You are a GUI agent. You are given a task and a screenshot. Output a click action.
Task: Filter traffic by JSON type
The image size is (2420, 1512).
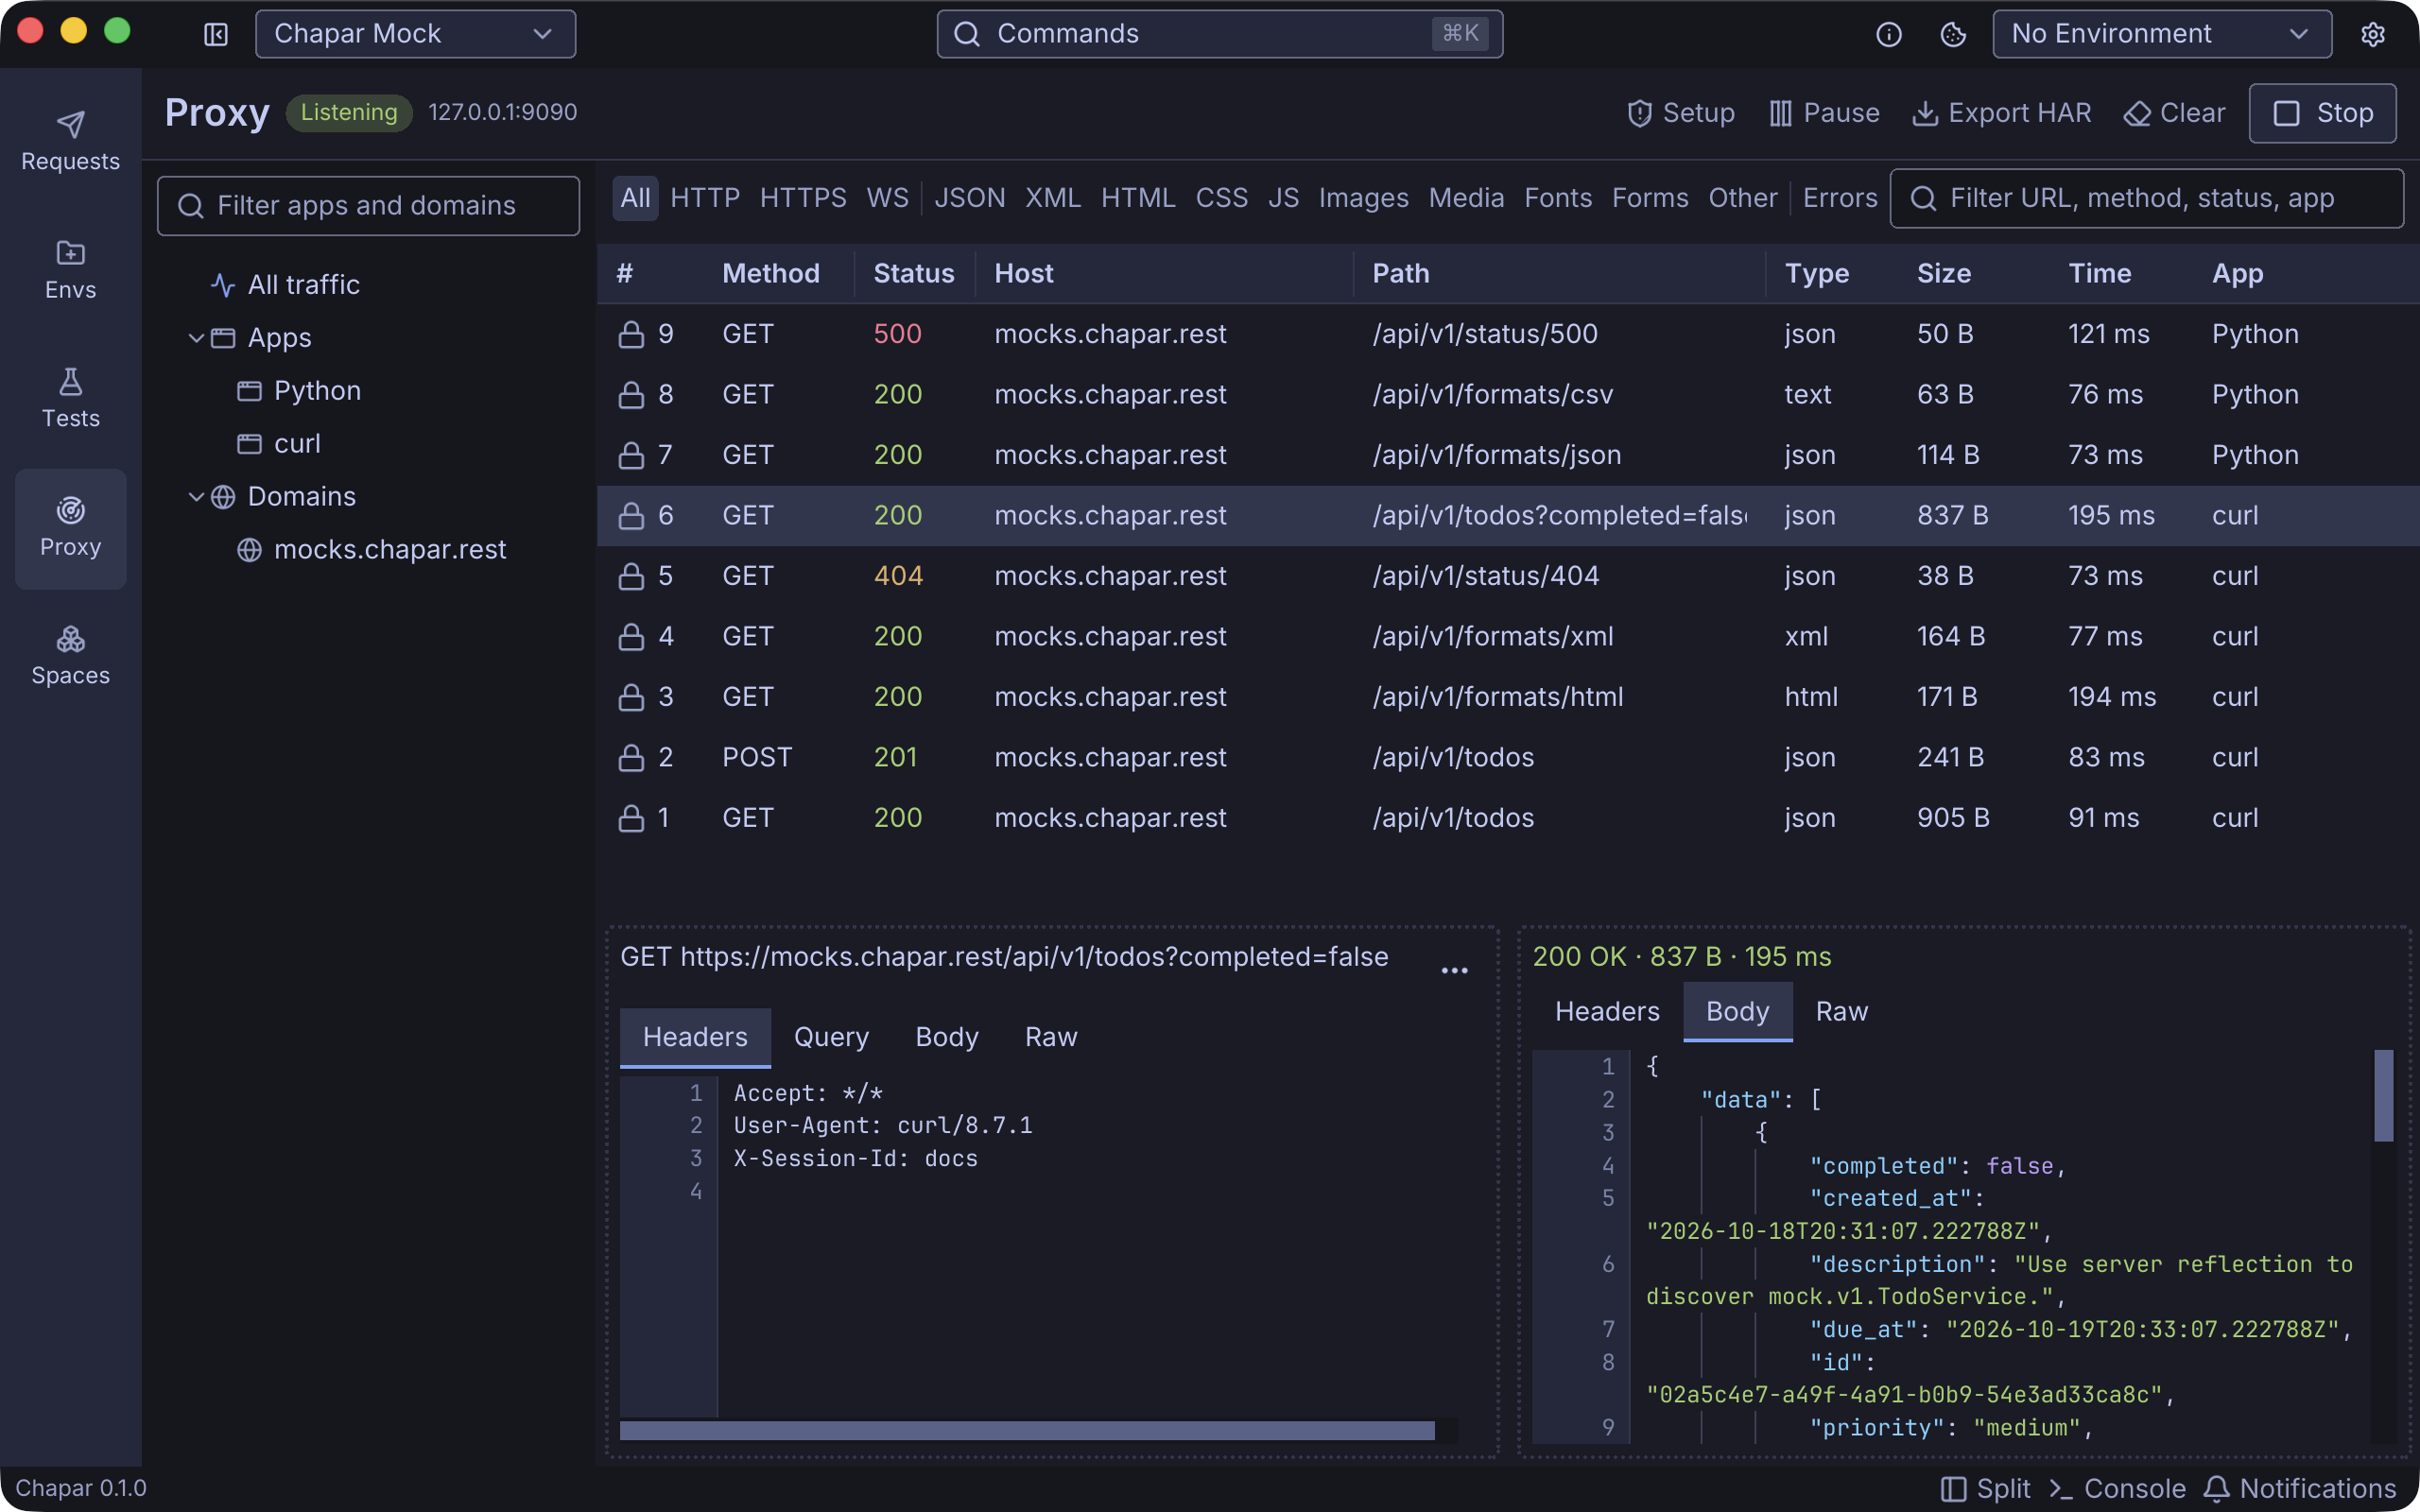pyautogui.click(x=969, y=198)
